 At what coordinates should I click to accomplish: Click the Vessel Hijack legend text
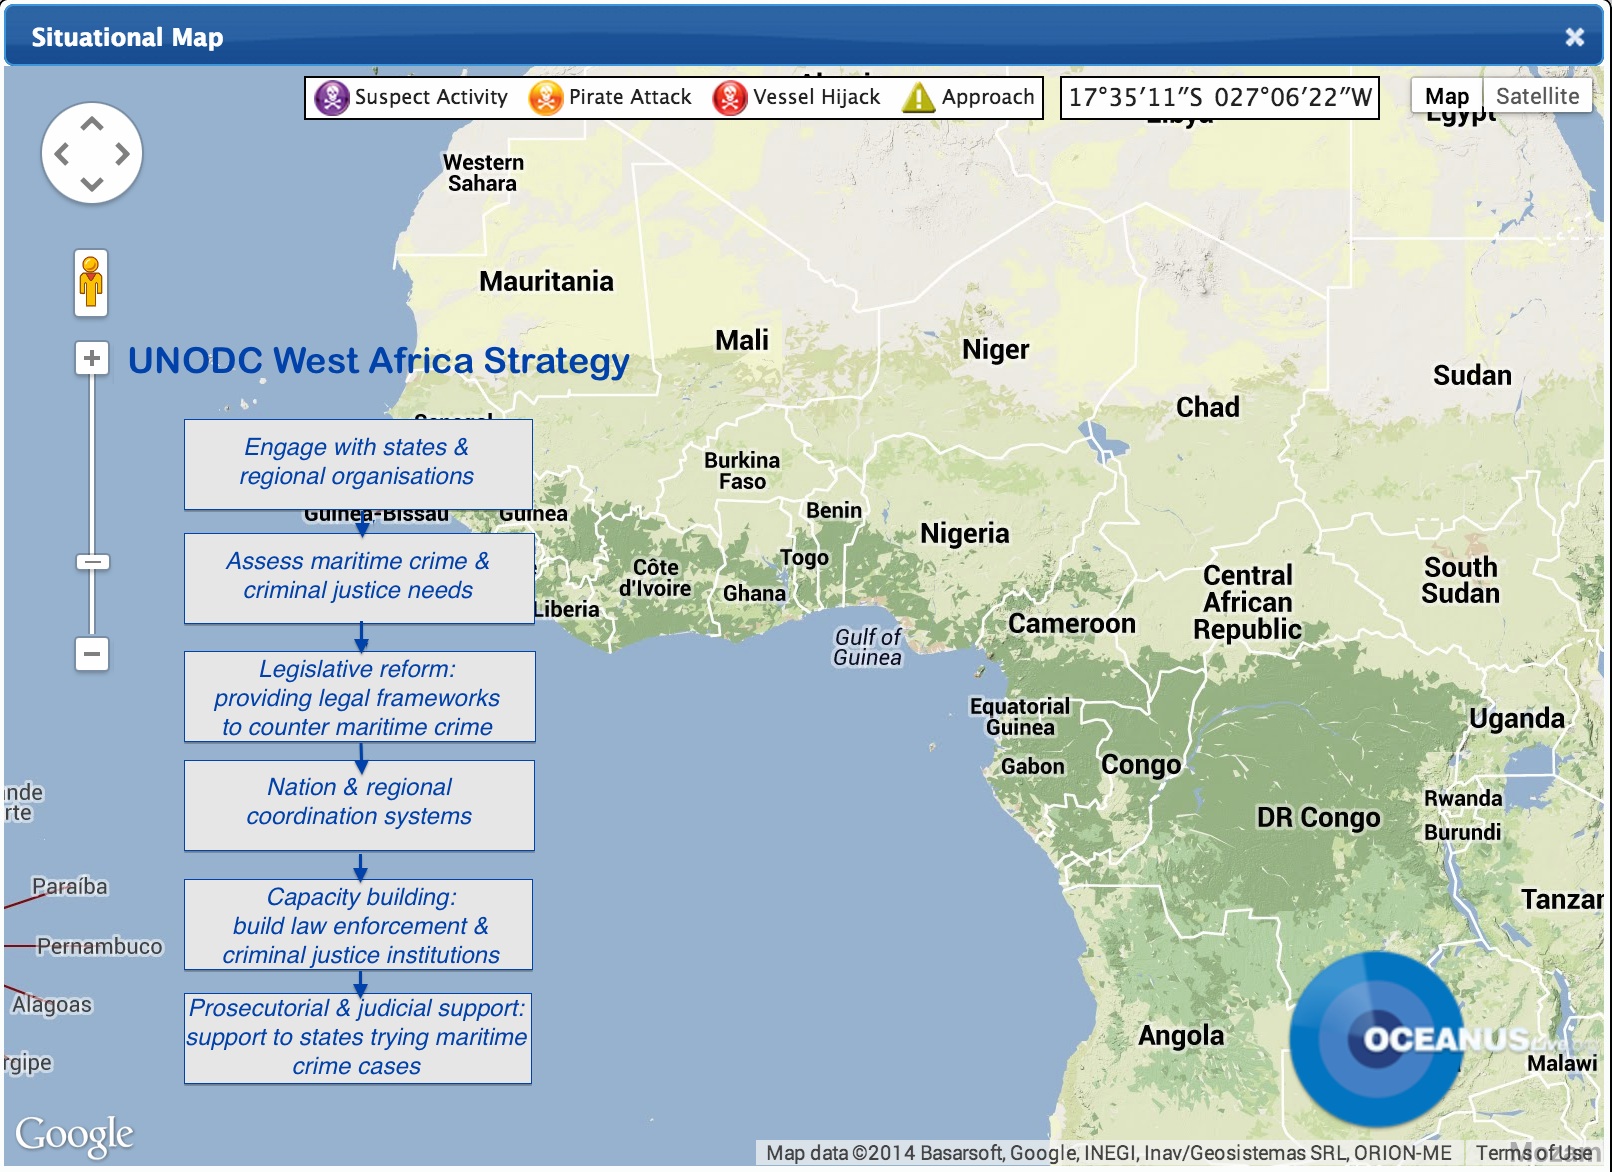point(817,97)
